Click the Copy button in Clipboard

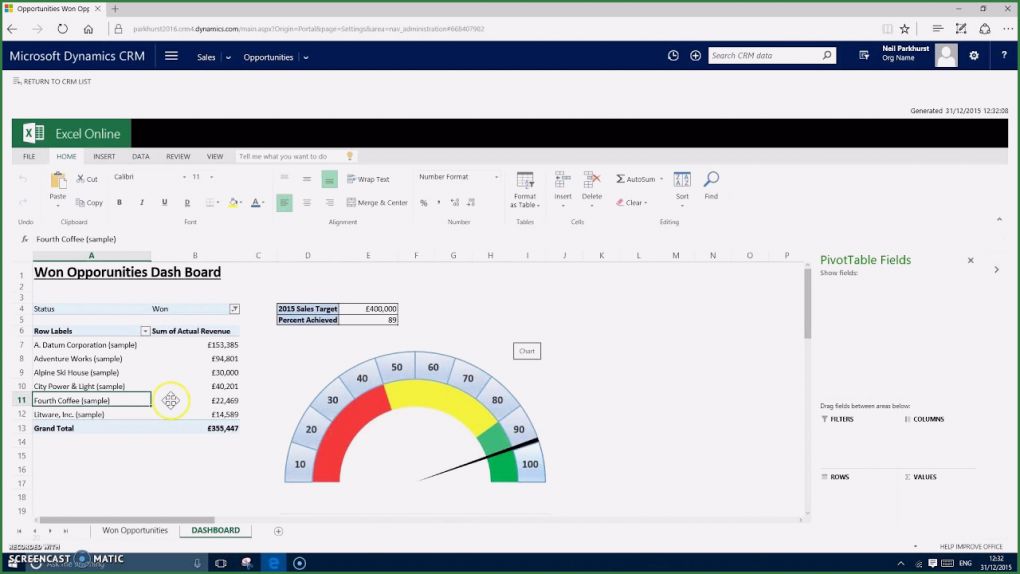point(89,202)
